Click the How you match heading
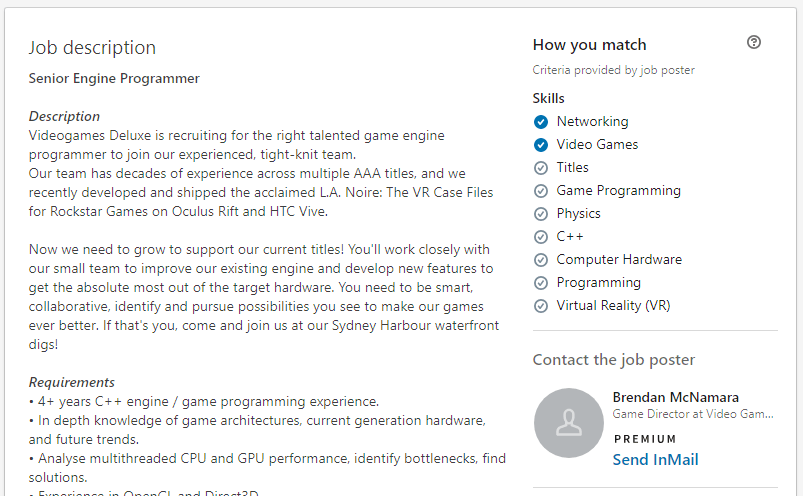The height and width of the screenshot is (496, 803). (589, 45)
